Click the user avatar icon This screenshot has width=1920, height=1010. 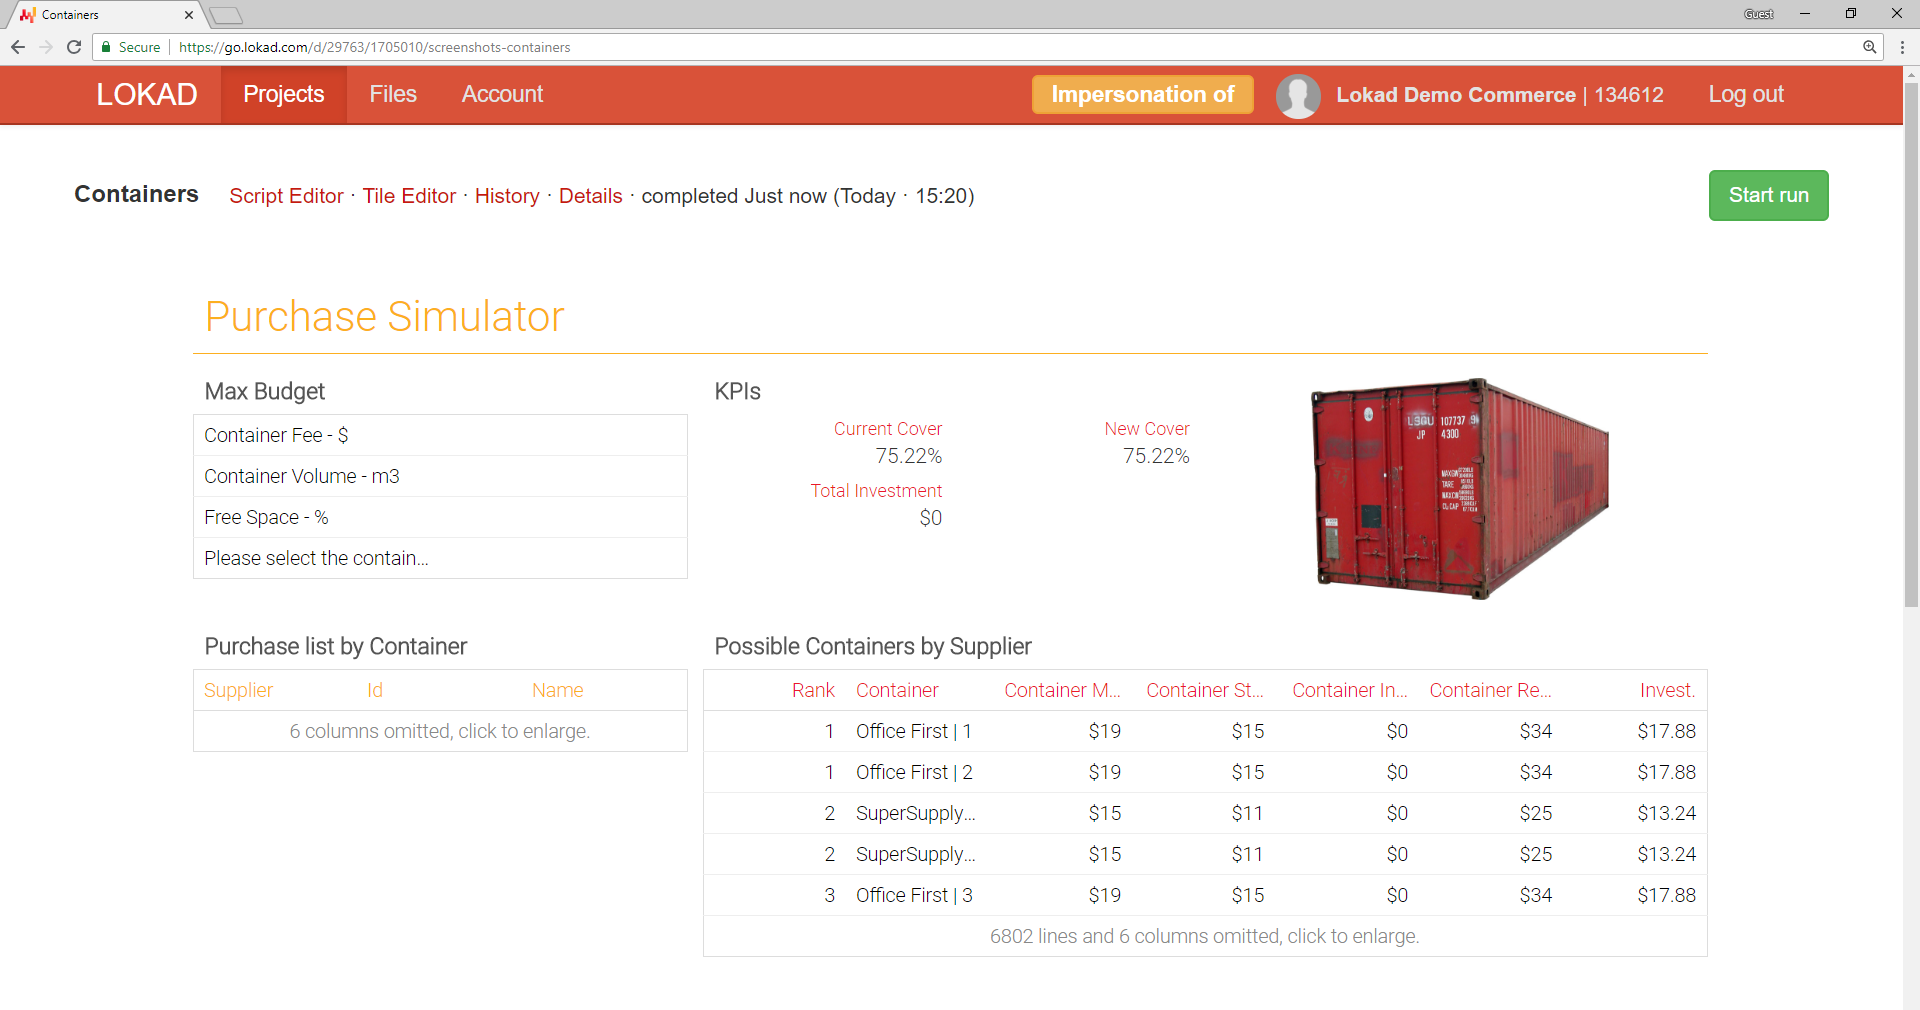[1297, 96]
